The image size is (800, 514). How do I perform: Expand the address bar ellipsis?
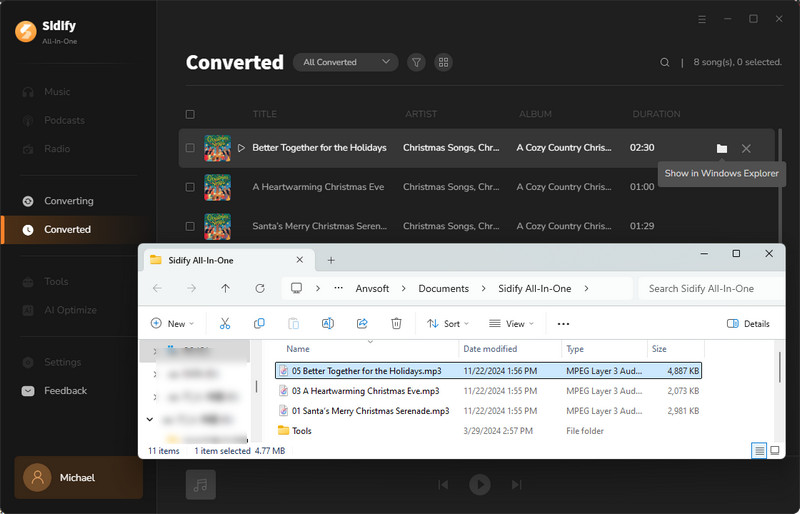coord(338,288)
